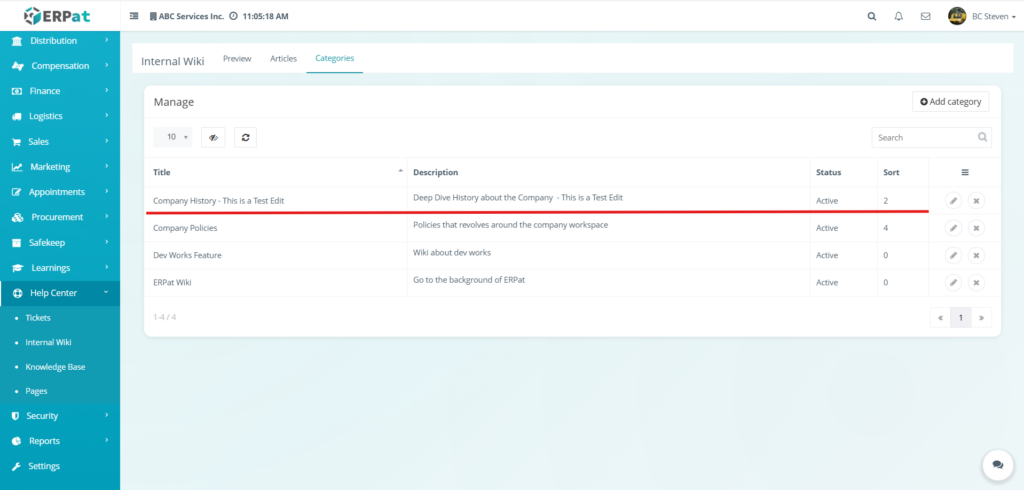Open the chat bubble widget

pos(997,465)
